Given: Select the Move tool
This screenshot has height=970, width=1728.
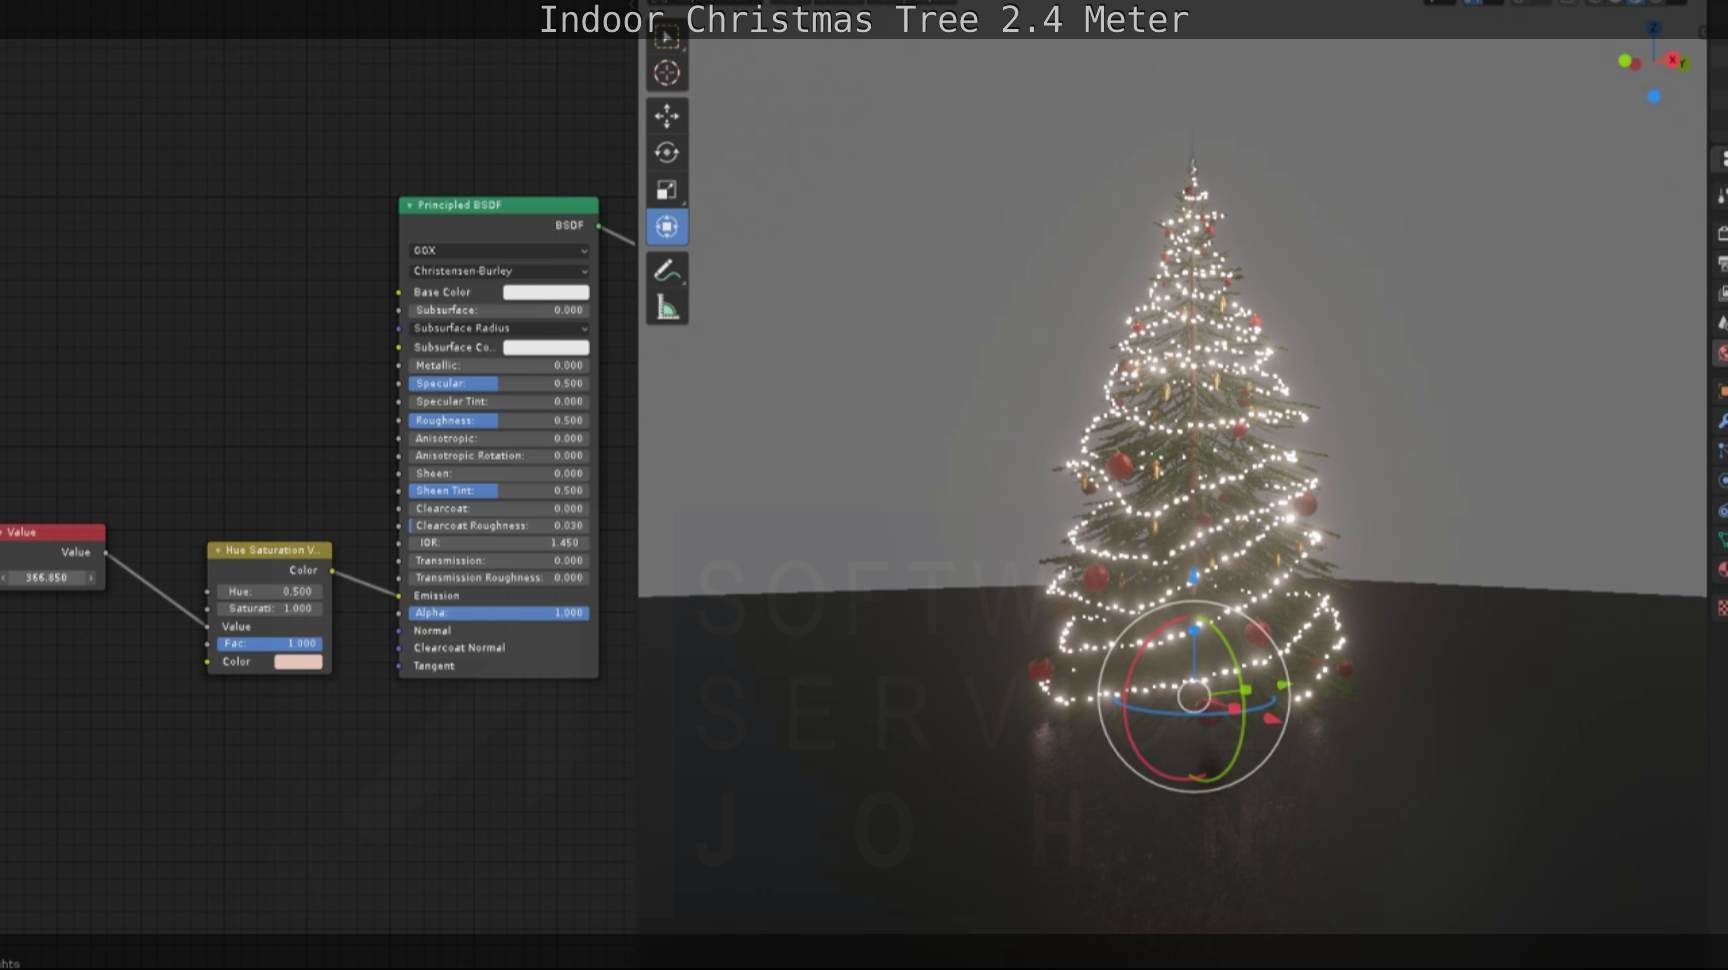Looking at the screenshot, I should coord(667,116).
